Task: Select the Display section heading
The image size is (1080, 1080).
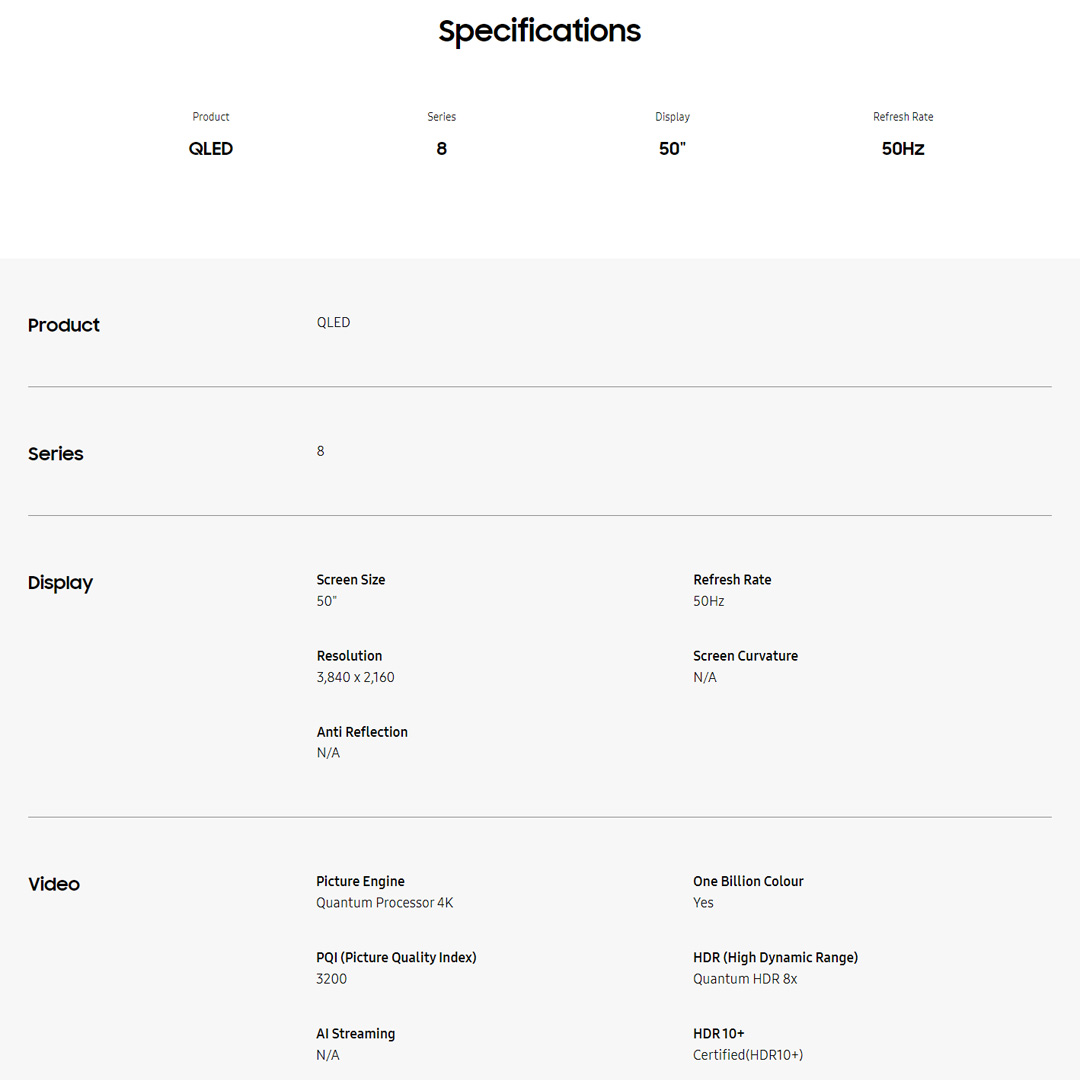Action: coord(60,583)
